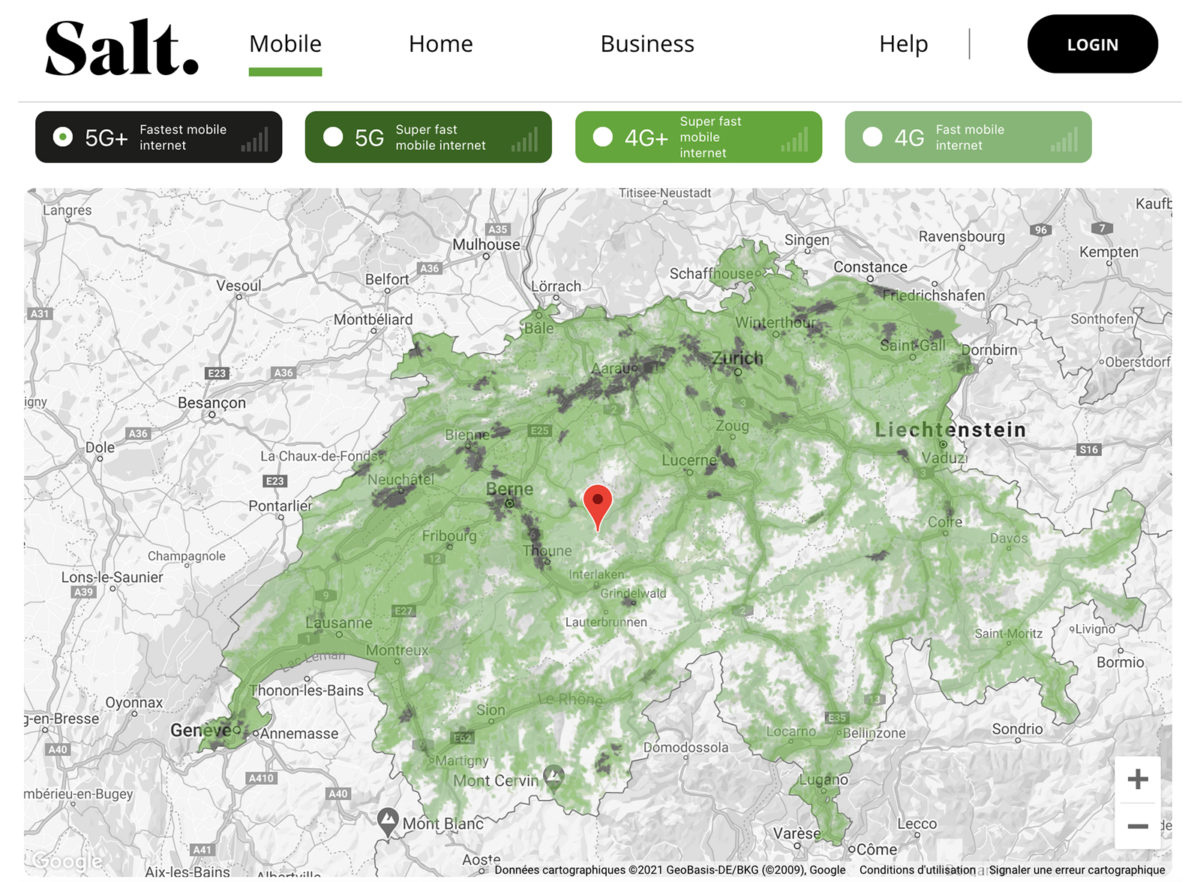Click the Google logo on map
The image size is (1200, 882).
coord(66,861)
